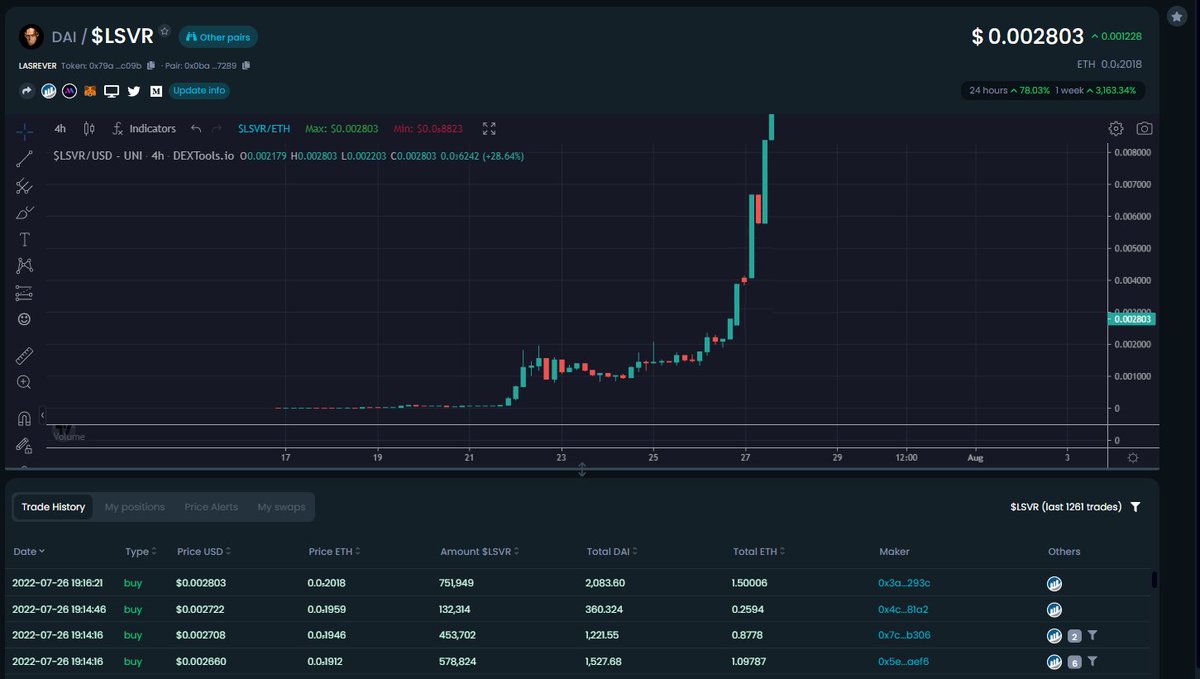
Task: Sort trades by Type column
Action: coord(140,552)
